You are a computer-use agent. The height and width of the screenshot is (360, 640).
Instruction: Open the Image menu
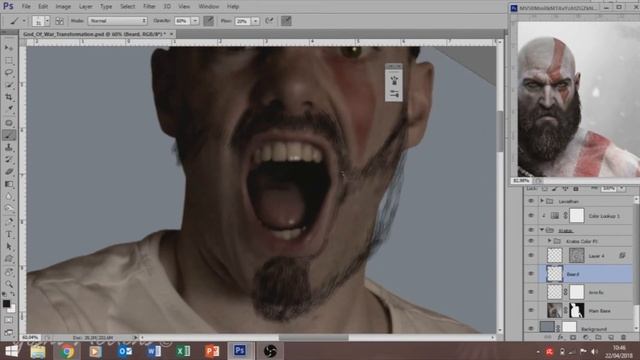63,7
